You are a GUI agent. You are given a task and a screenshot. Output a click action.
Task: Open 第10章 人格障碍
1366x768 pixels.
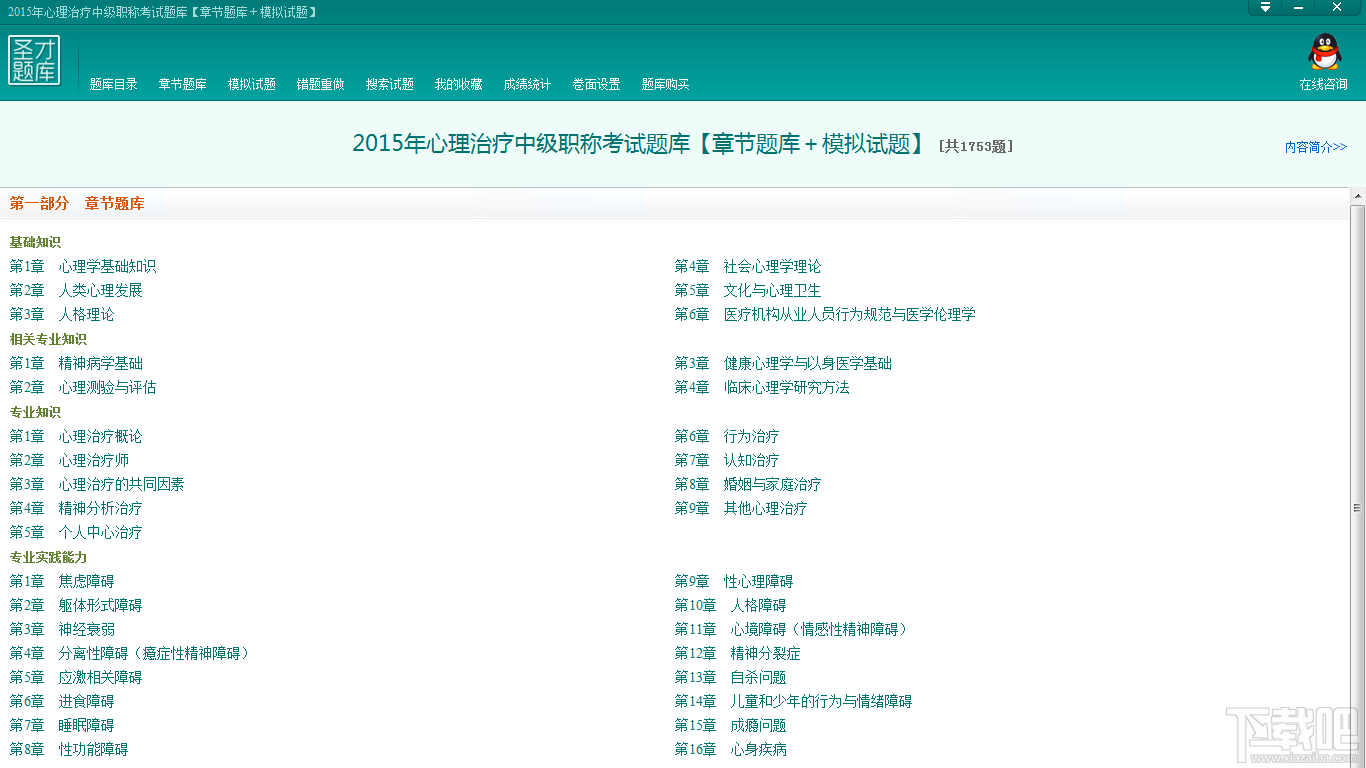pos(730,605)
